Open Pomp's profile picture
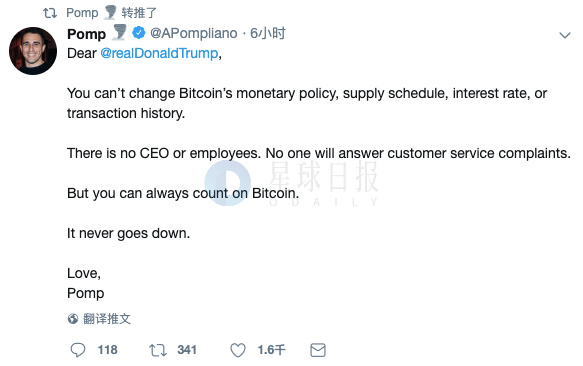Image resolution: width=583 pixels, height=366 pixels. point(33,51)
